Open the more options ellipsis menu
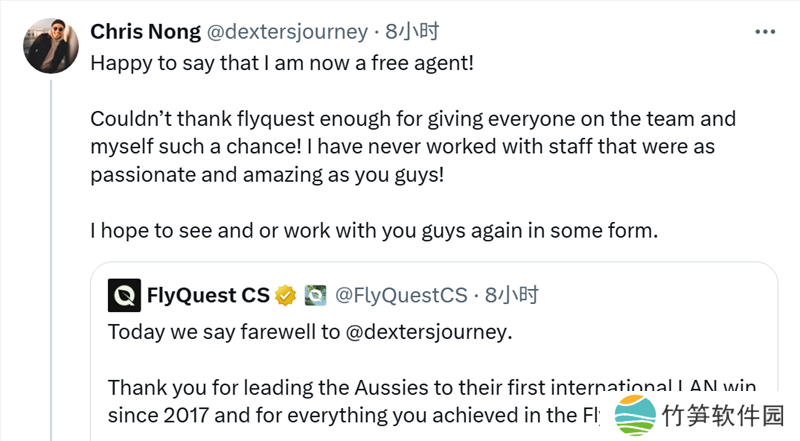The width and height of the screenshot is (800, 441). pyautogui.click(x=764, y=32)
